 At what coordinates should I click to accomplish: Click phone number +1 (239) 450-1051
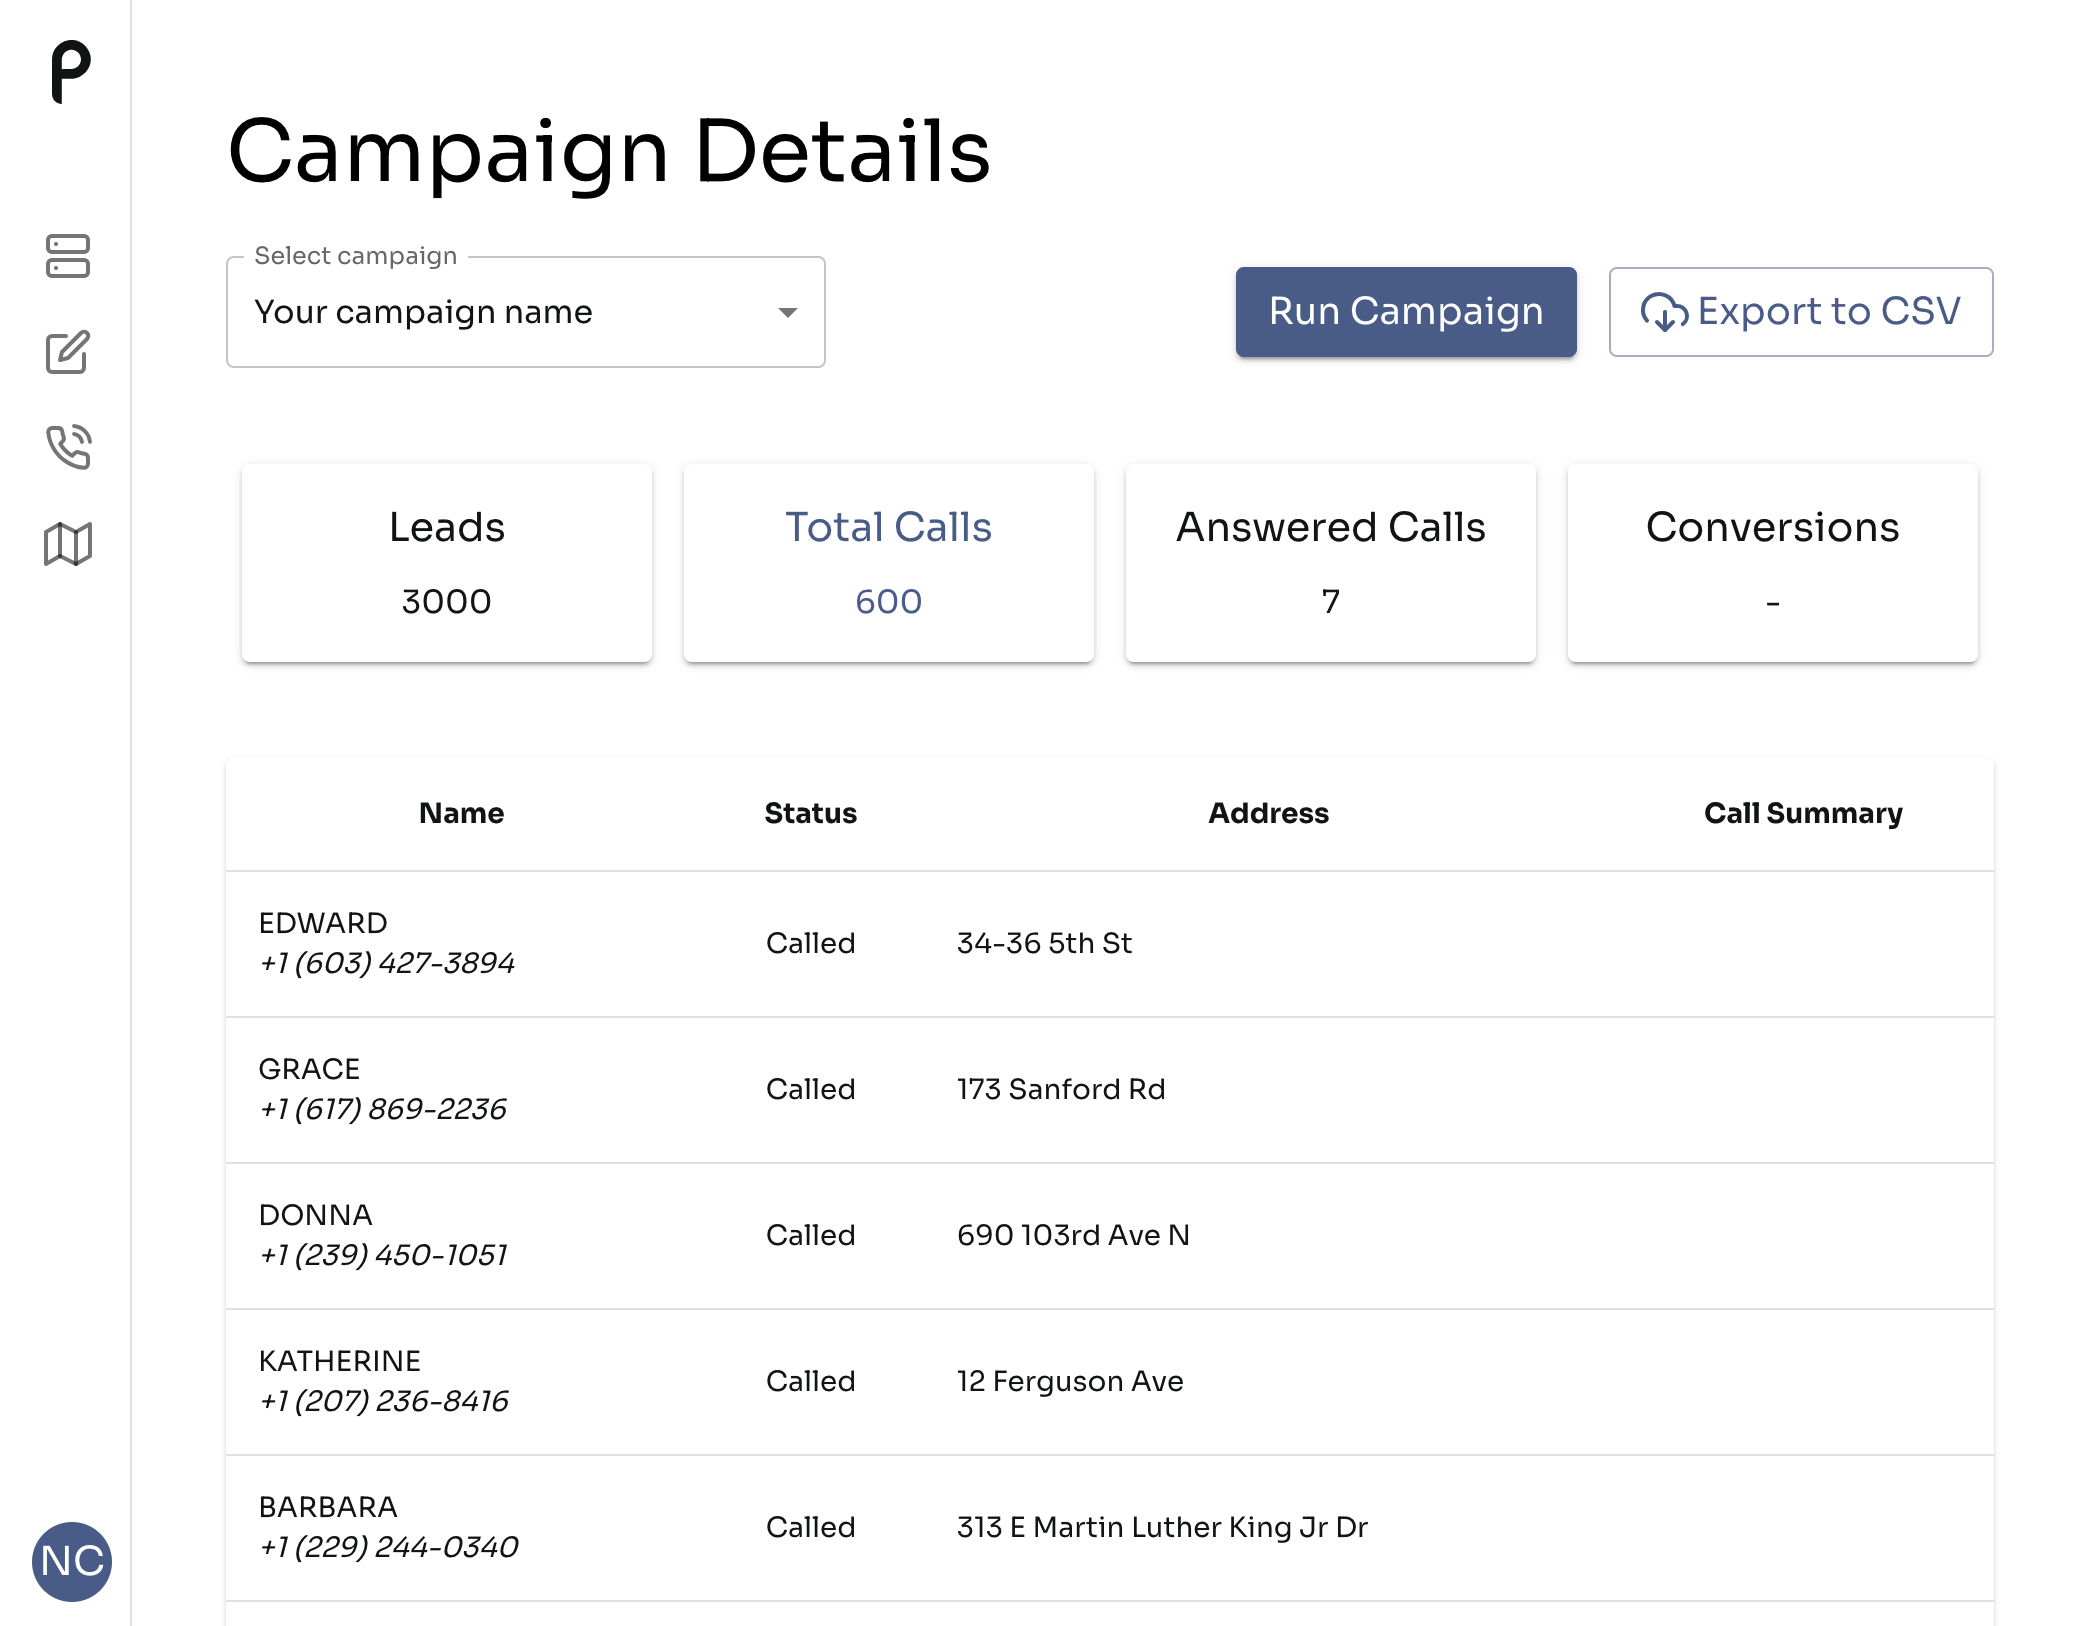pyautogui.click(x=383, y=1254)
